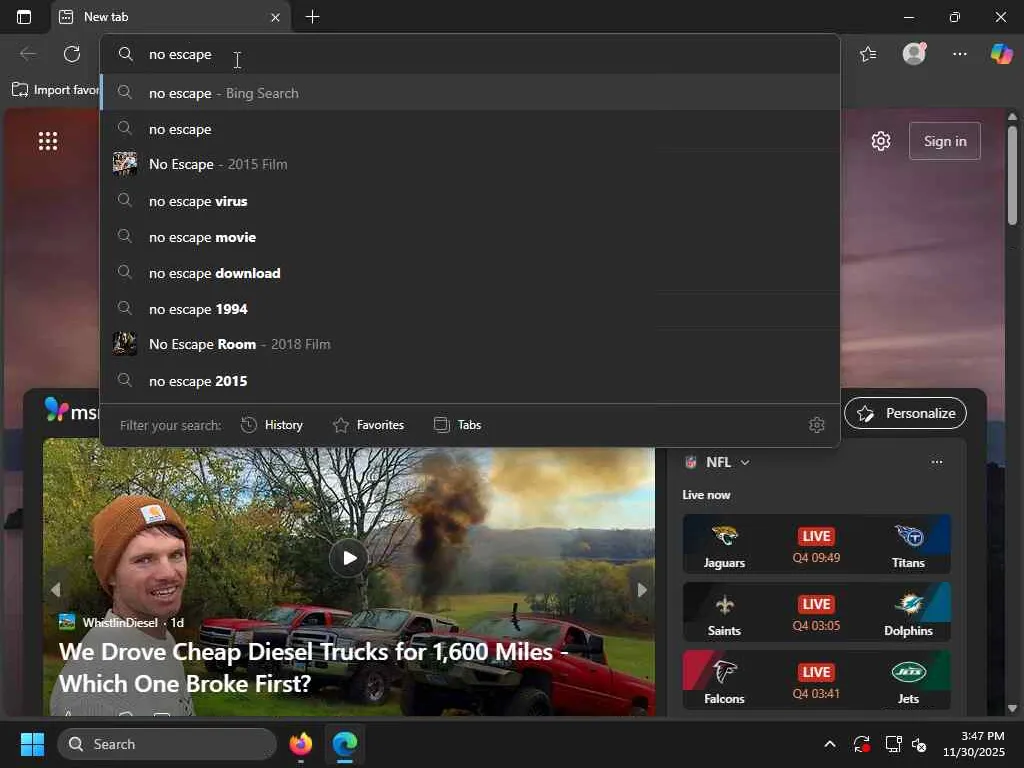Open a new tab with plus button
Image resolution: width=1024 pixels, height=768 pixels.
pos(313,17)
